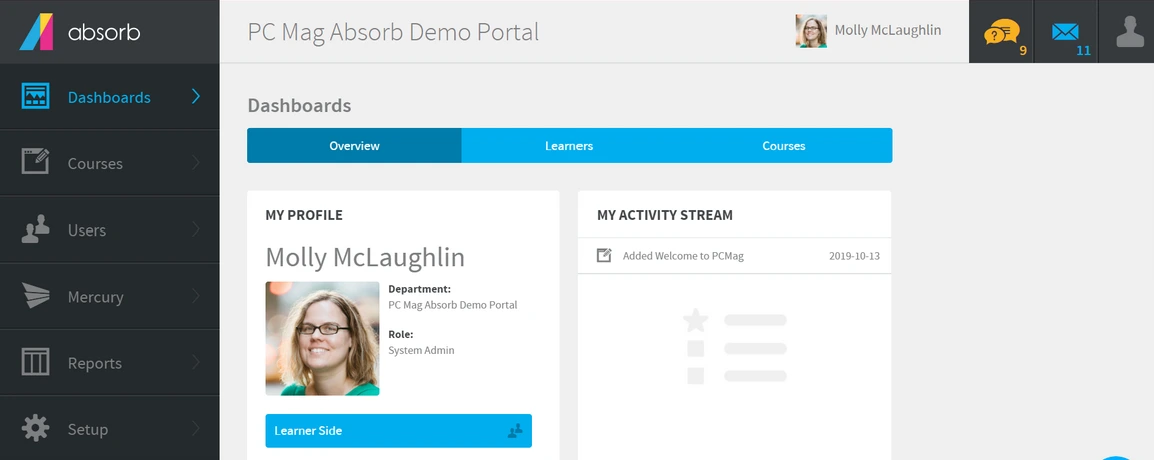The height and width of the screenshot is (460, 1154).
Task: Click the Mercury paper-plane icon
Action: [x=35, y=296]
